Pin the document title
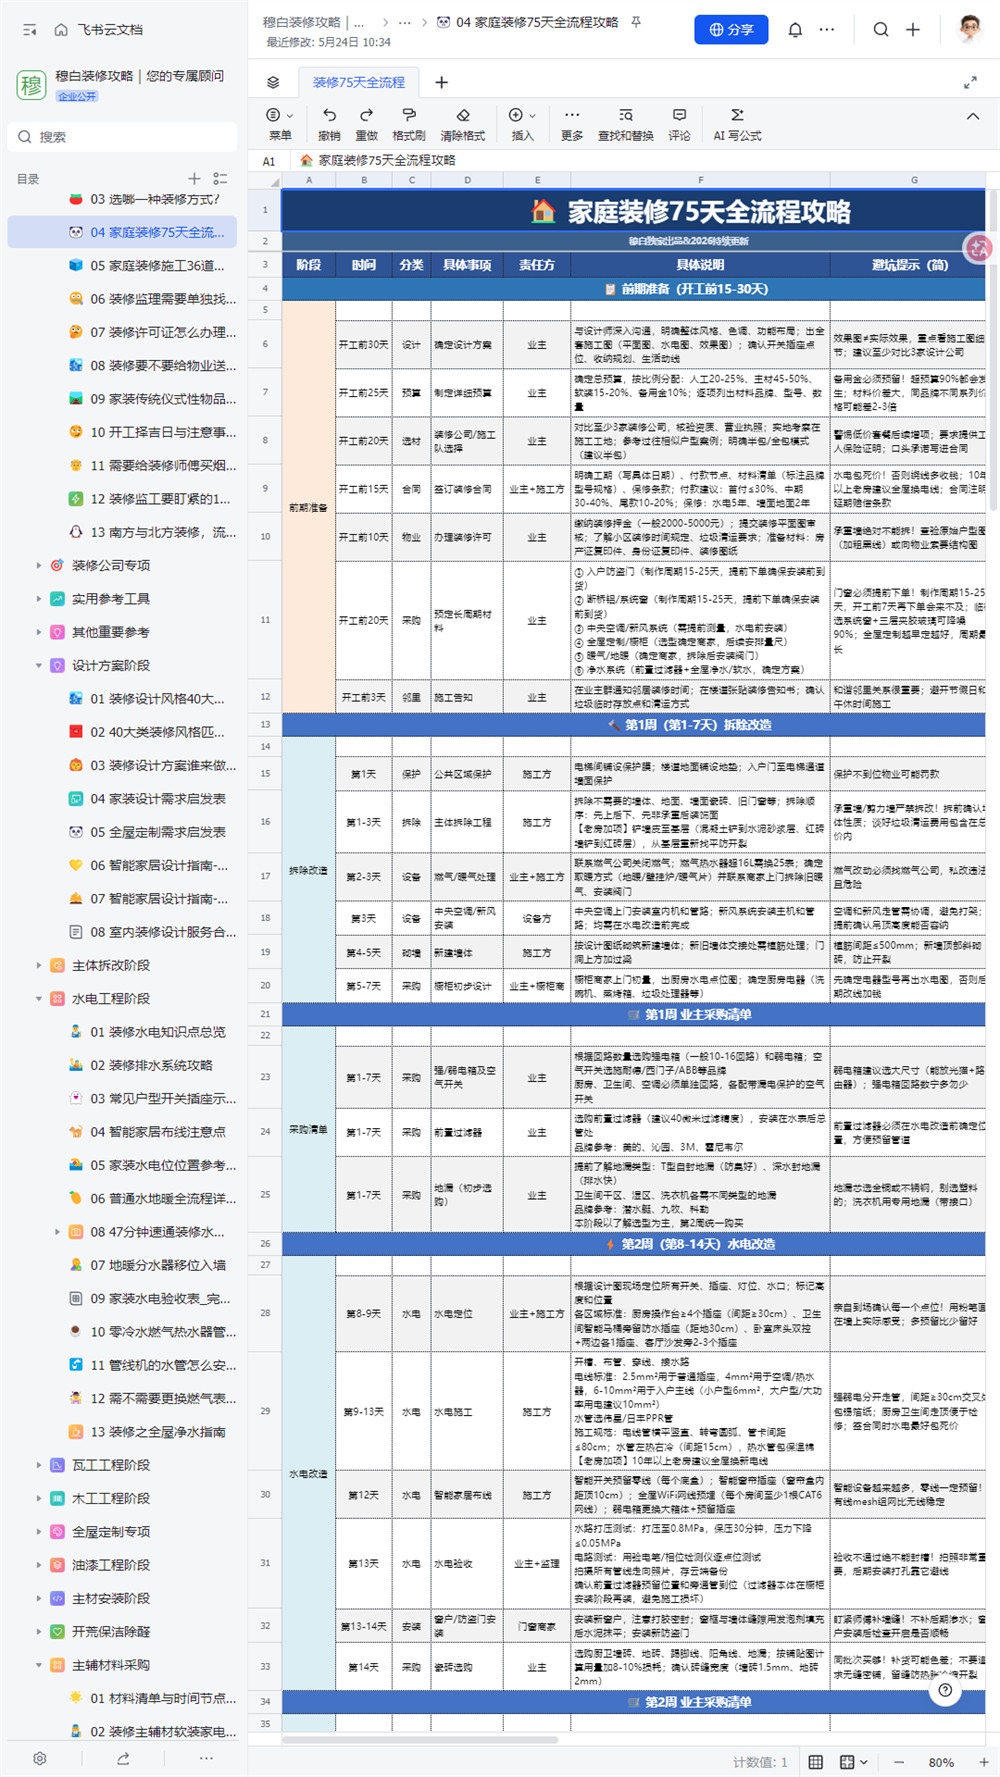This screenshot has height=1777, width=1000. coord(636,22)
